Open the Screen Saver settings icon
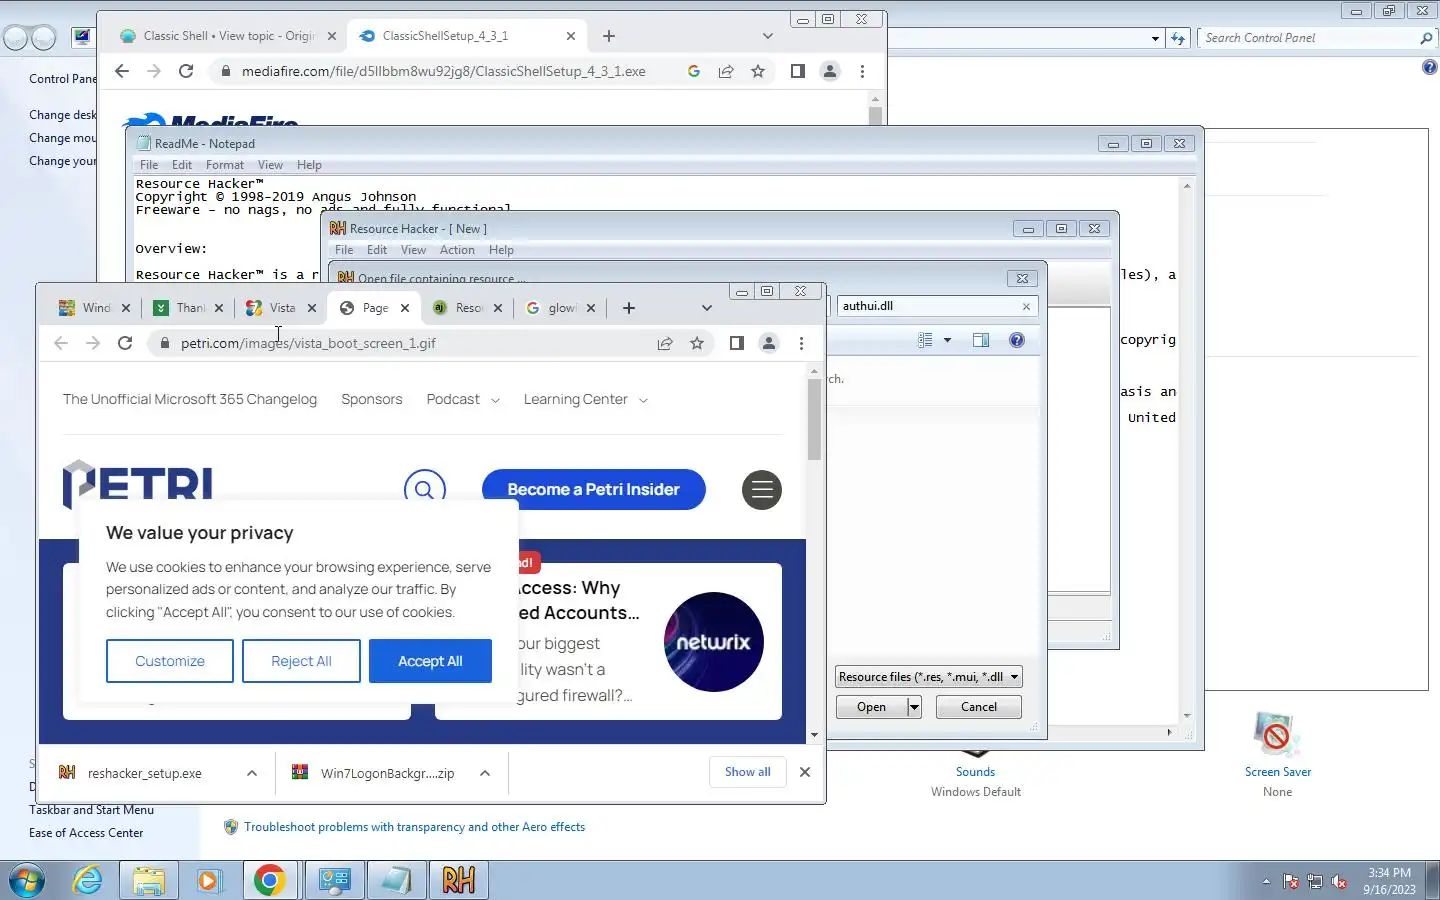1440x900 pixels. click(x=1277, y=735)
